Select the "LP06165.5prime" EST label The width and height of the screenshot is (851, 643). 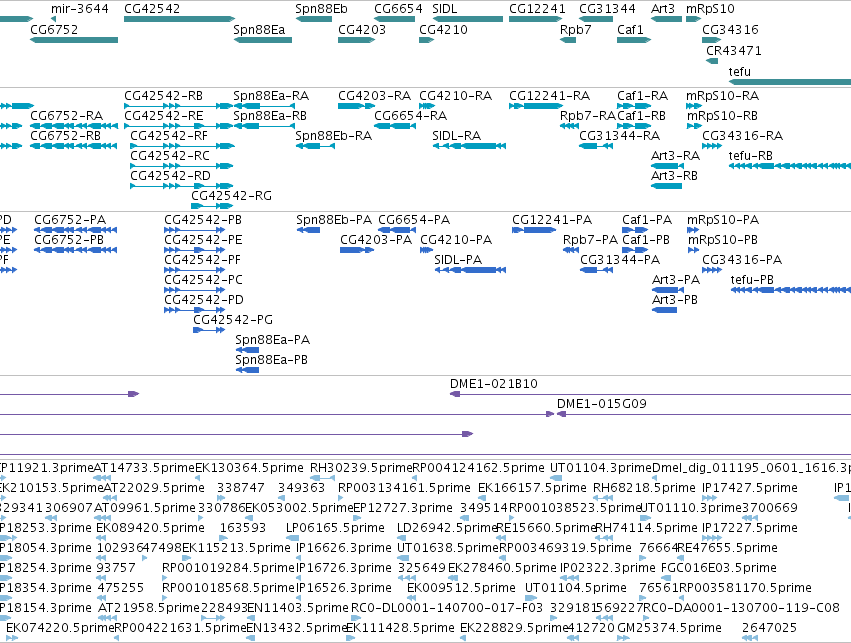(x=335, y=528)
